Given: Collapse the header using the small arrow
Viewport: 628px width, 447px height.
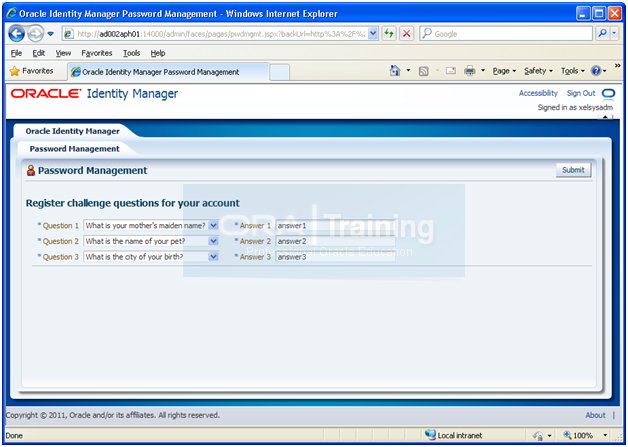Looking at the screenshot, I should [x=605, y=117].
